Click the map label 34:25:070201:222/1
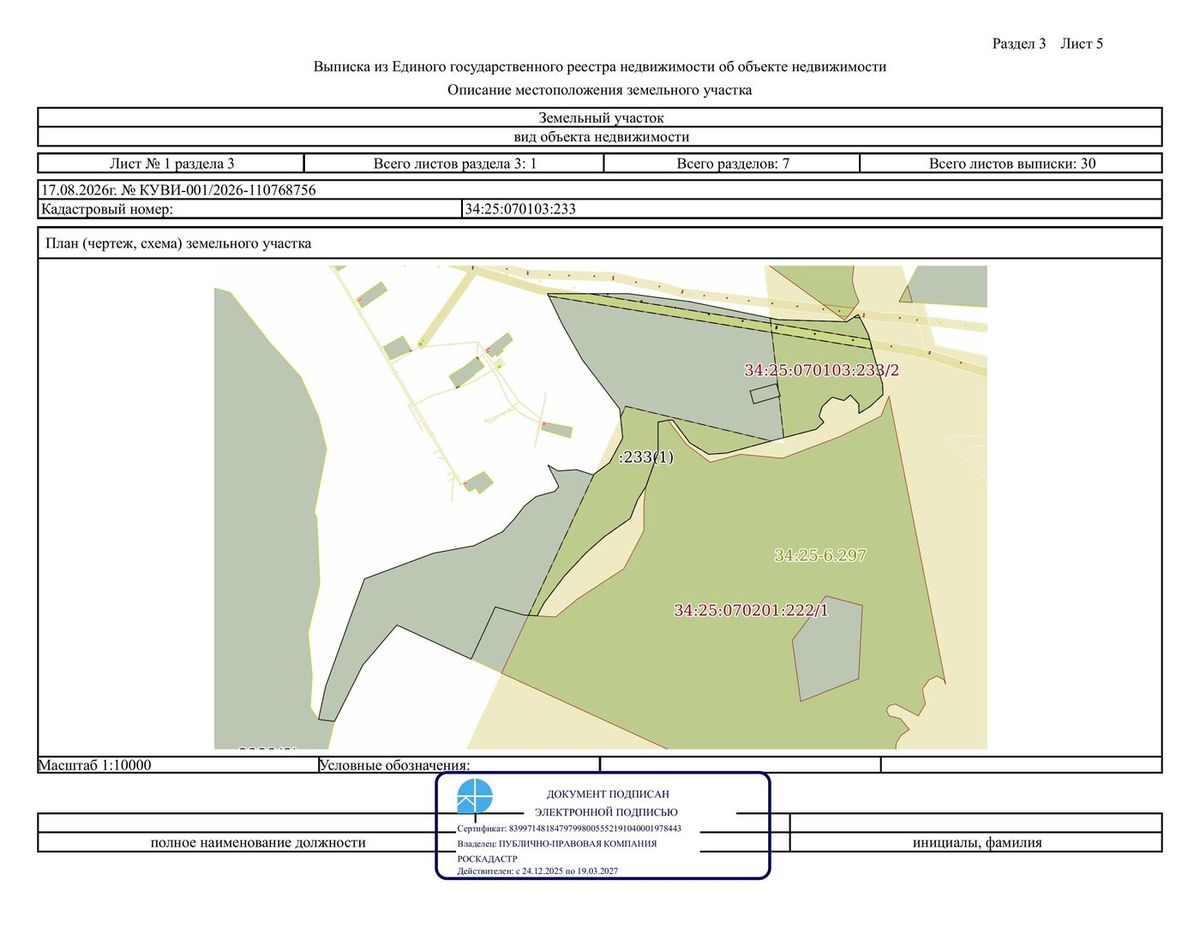Screen dimensions: 1200x927 coord(751,609)
